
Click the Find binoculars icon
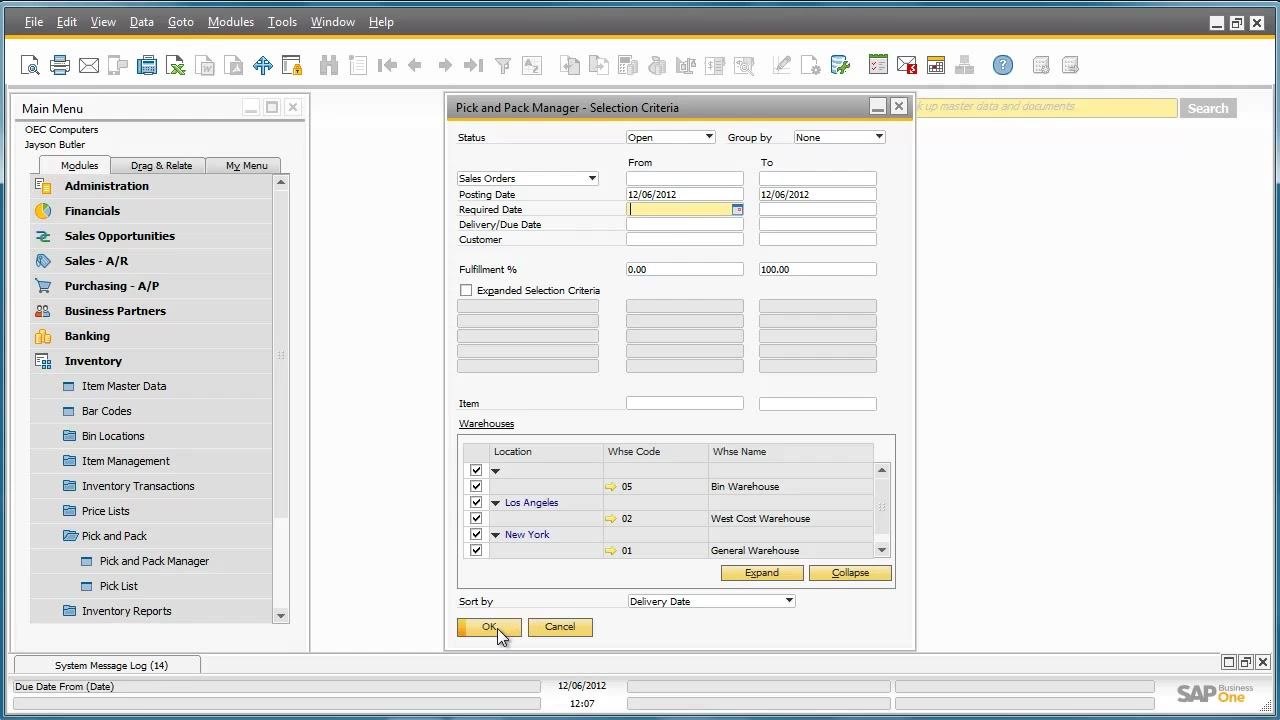pyautogui.click(x=329, y=66)
